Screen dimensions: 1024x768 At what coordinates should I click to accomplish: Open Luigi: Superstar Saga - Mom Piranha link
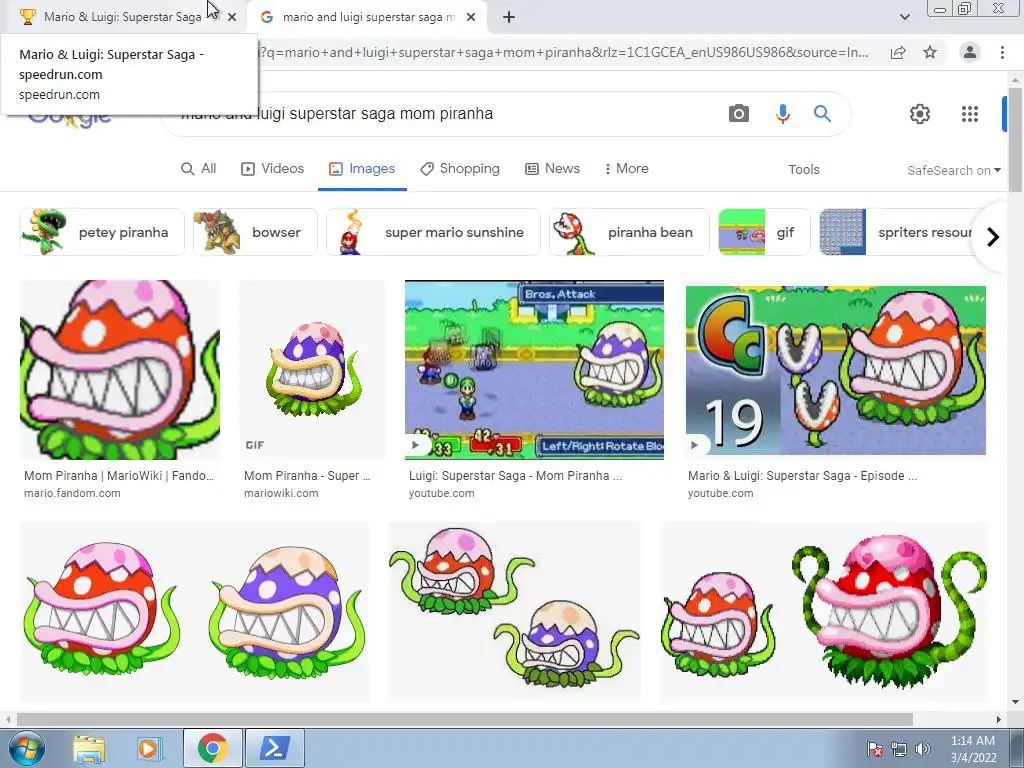[x=515, y=475]
